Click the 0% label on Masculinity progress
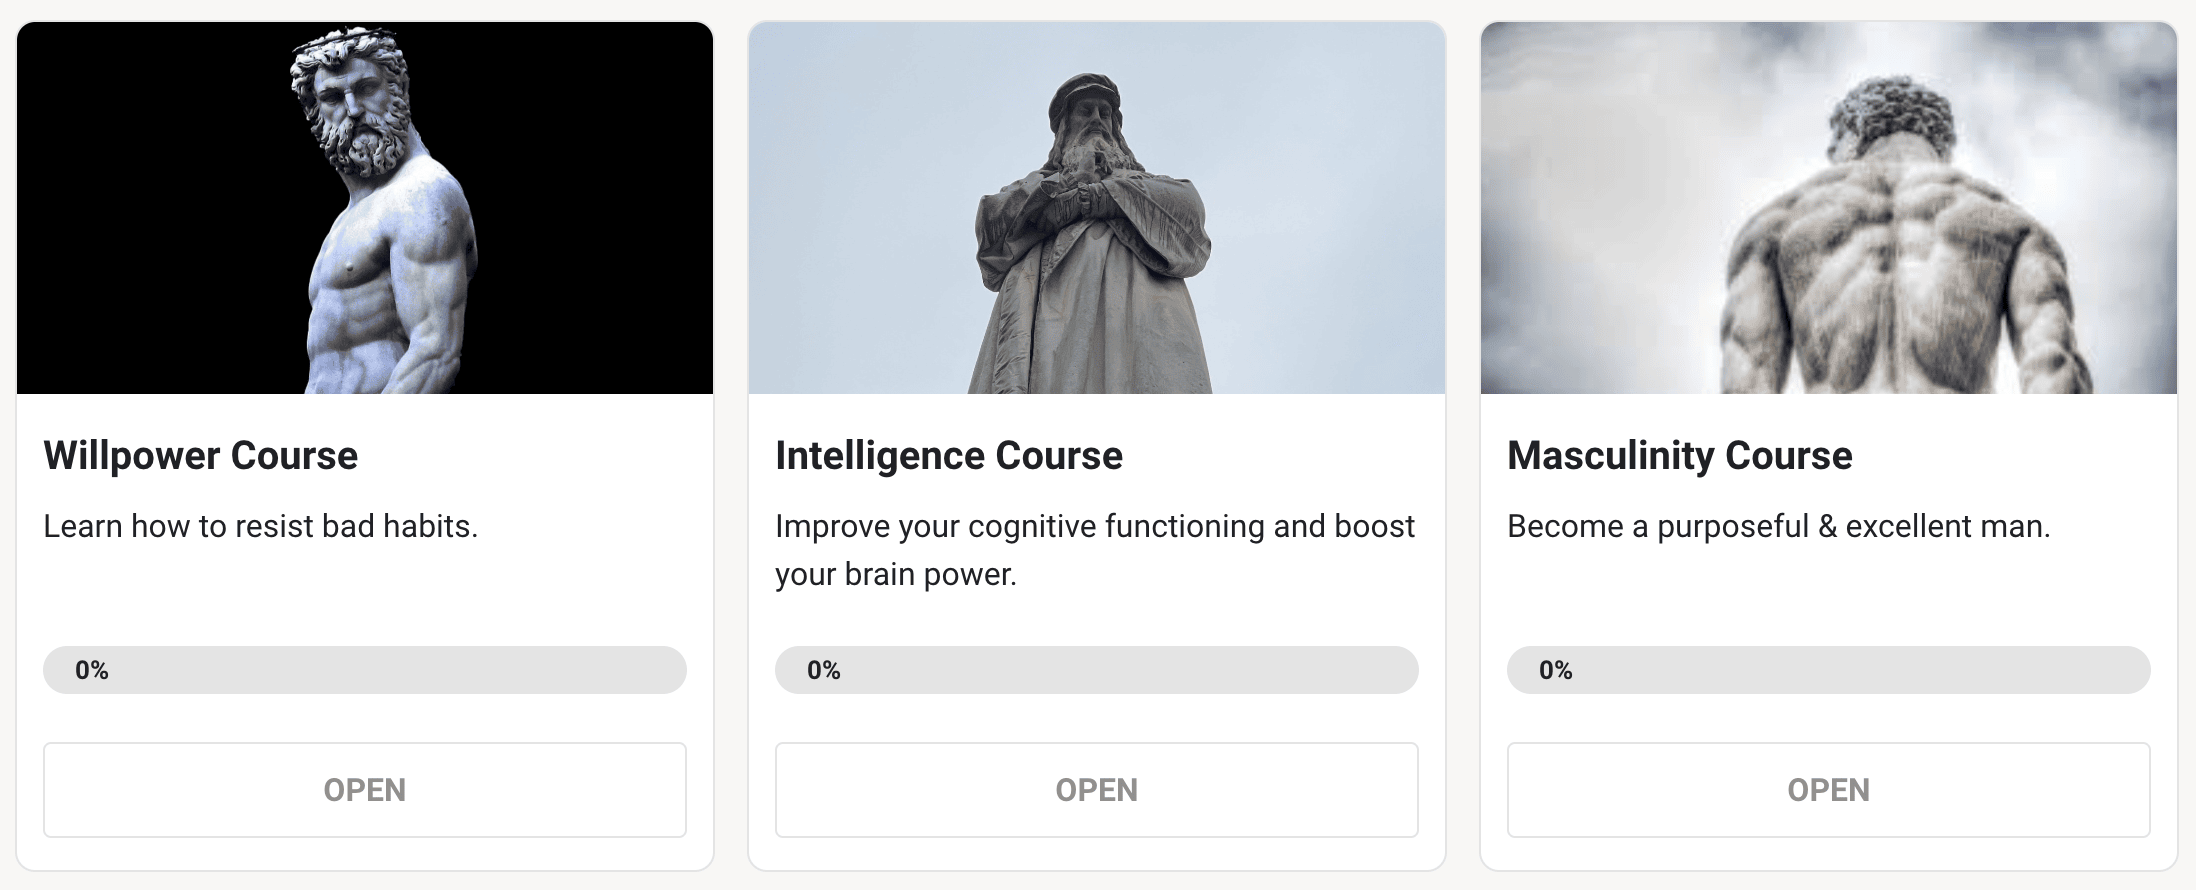 point(1556,670)
